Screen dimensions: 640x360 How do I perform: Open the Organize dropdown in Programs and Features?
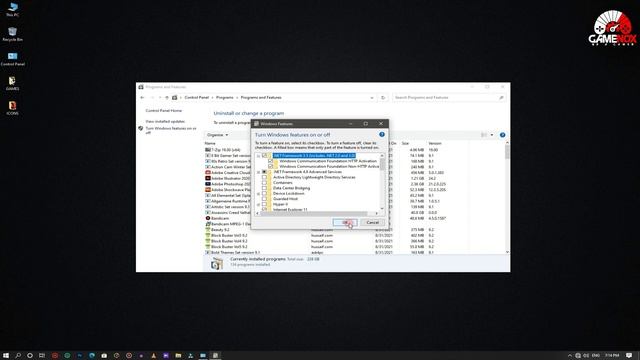tap(218, 135)
